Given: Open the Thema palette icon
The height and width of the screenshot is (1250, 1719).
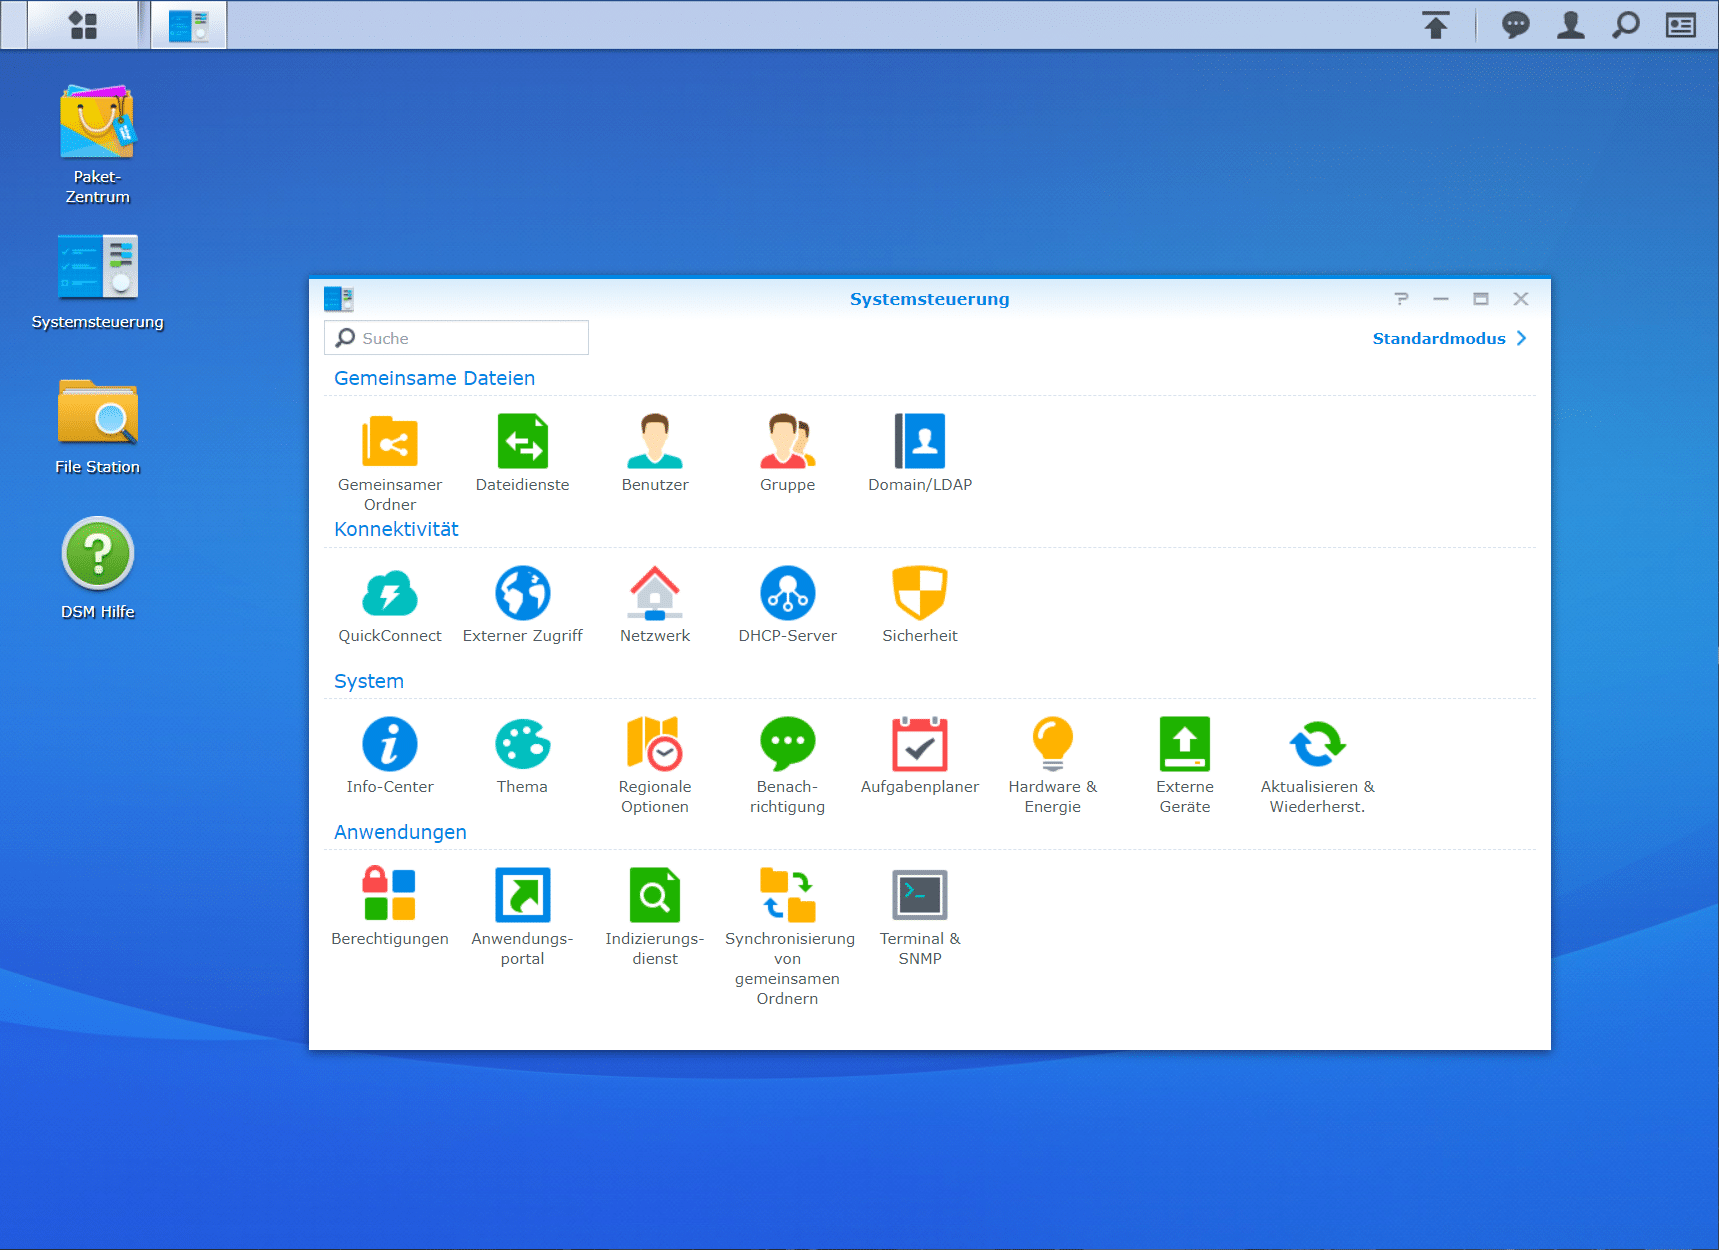Looking at the screenshot, I should [522, 744].
